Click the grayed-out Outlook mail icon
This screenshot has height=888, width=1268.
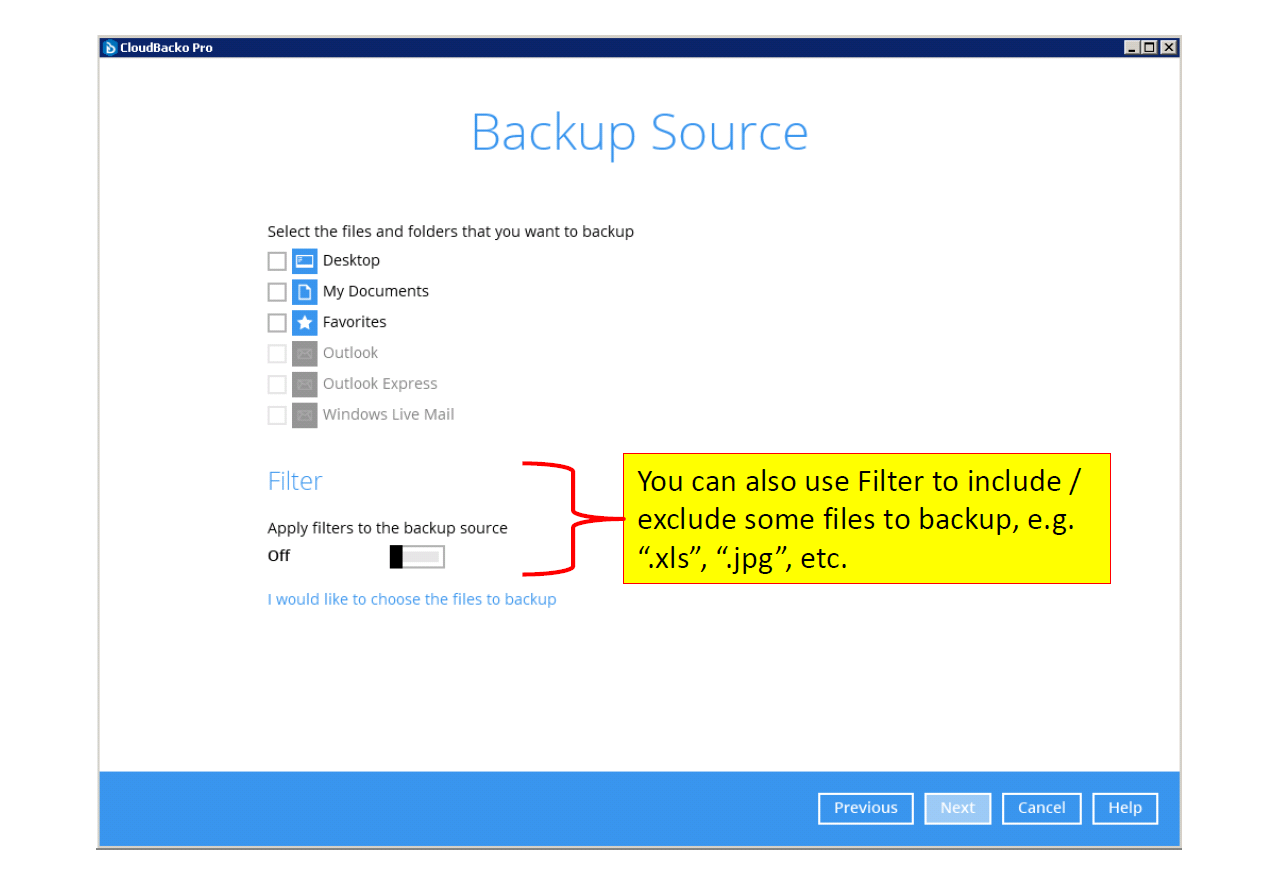tap(303, 353)
